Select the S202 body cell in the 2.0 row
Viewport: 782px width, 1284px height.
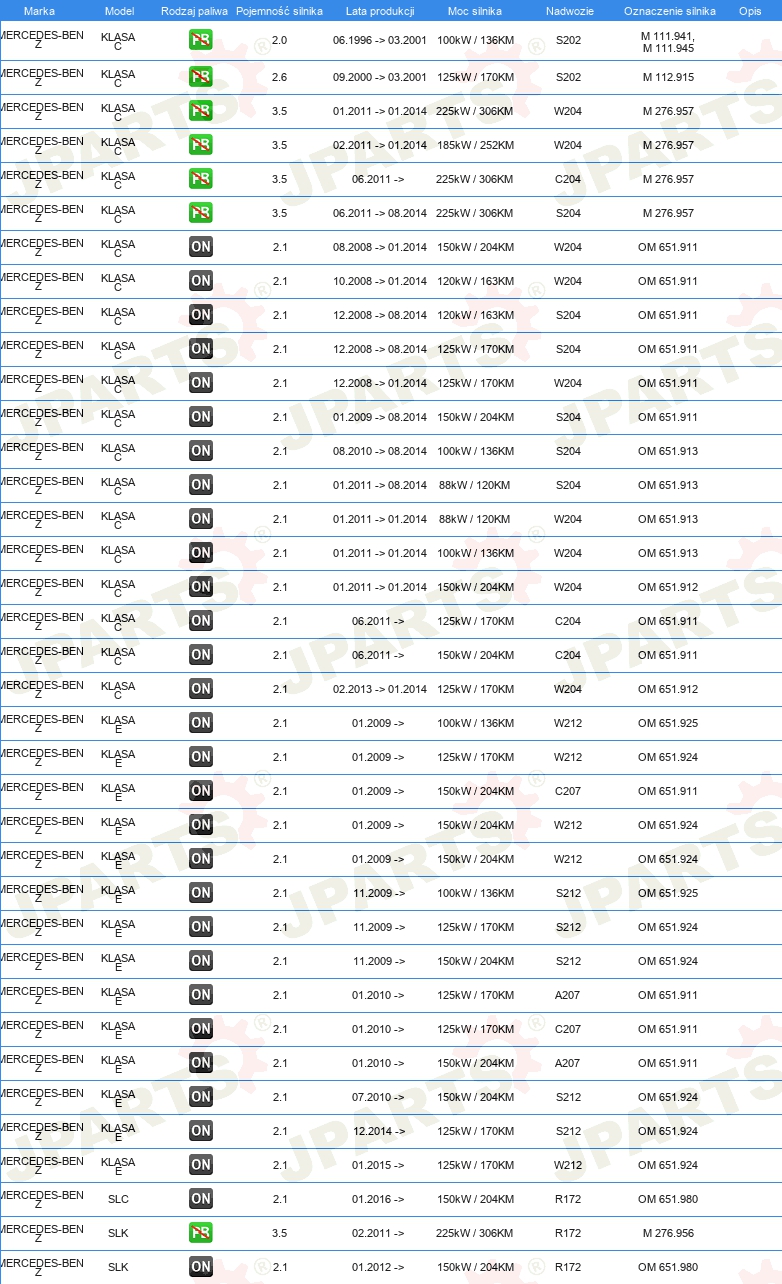[568, 41]
